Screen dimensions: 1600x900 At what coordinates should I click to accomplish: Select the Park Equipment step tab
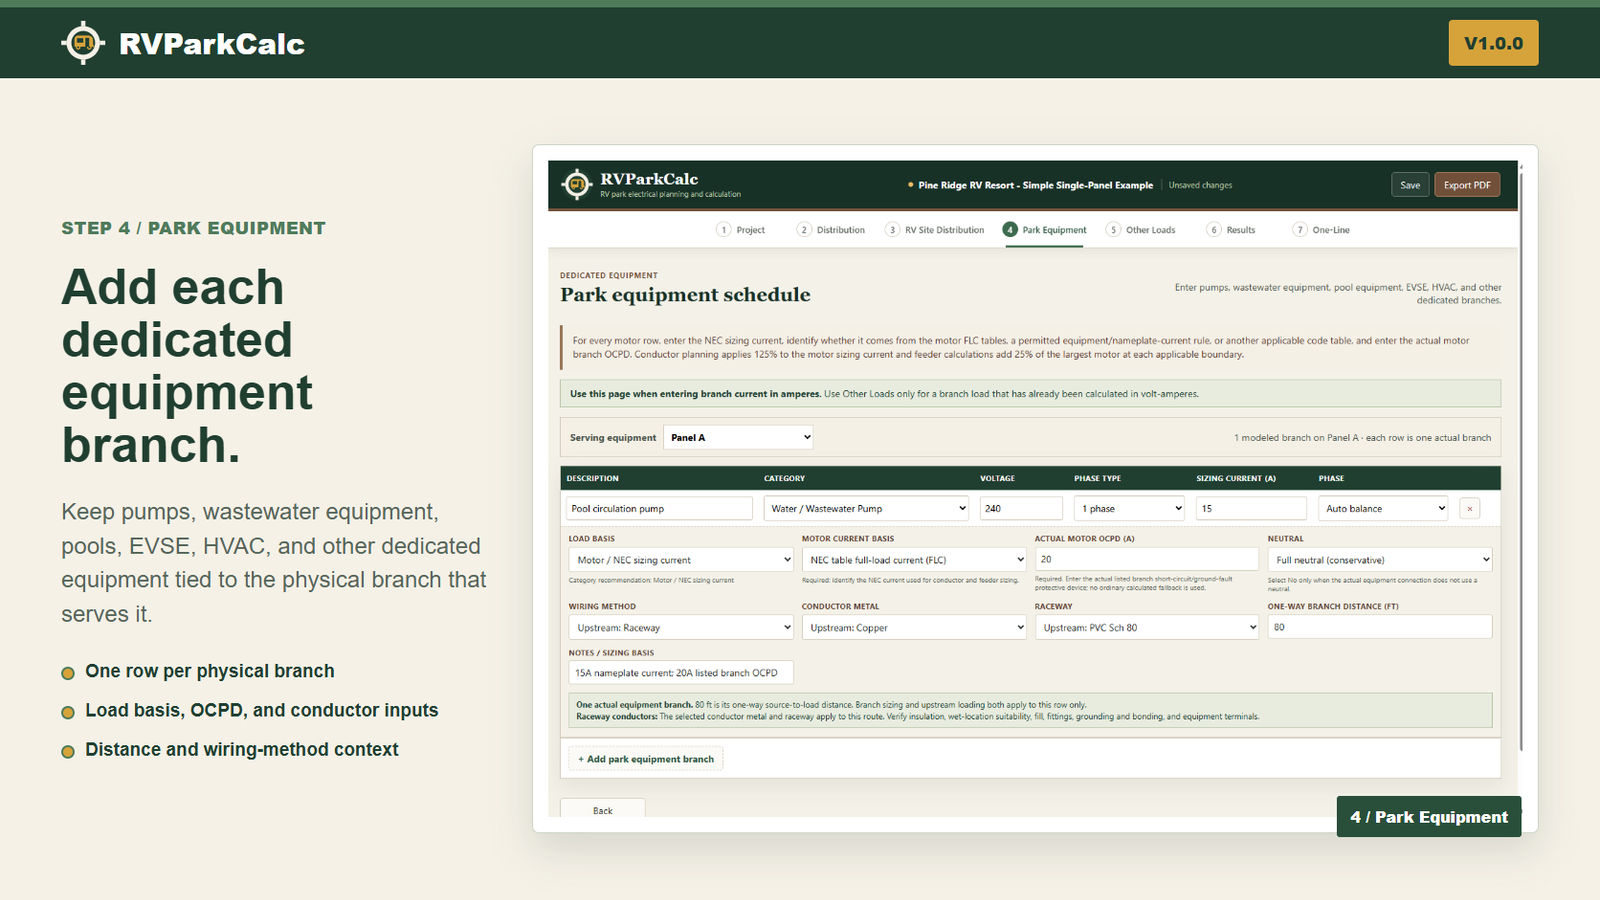(1045, 230)
